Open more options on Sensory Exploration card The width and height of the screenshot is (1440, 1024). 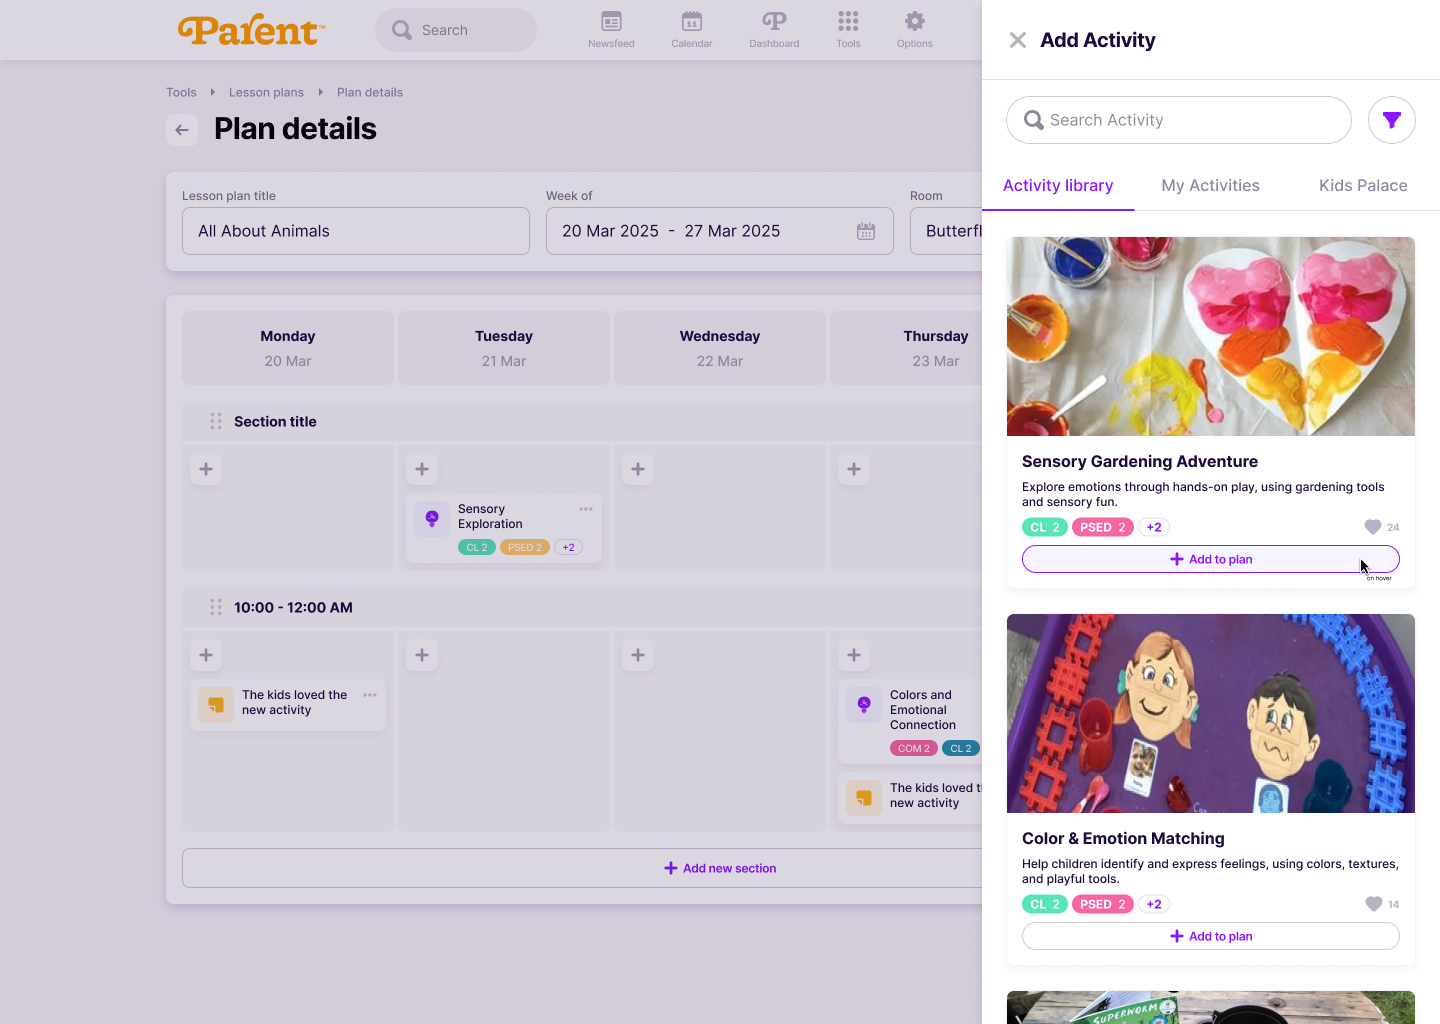586,509
